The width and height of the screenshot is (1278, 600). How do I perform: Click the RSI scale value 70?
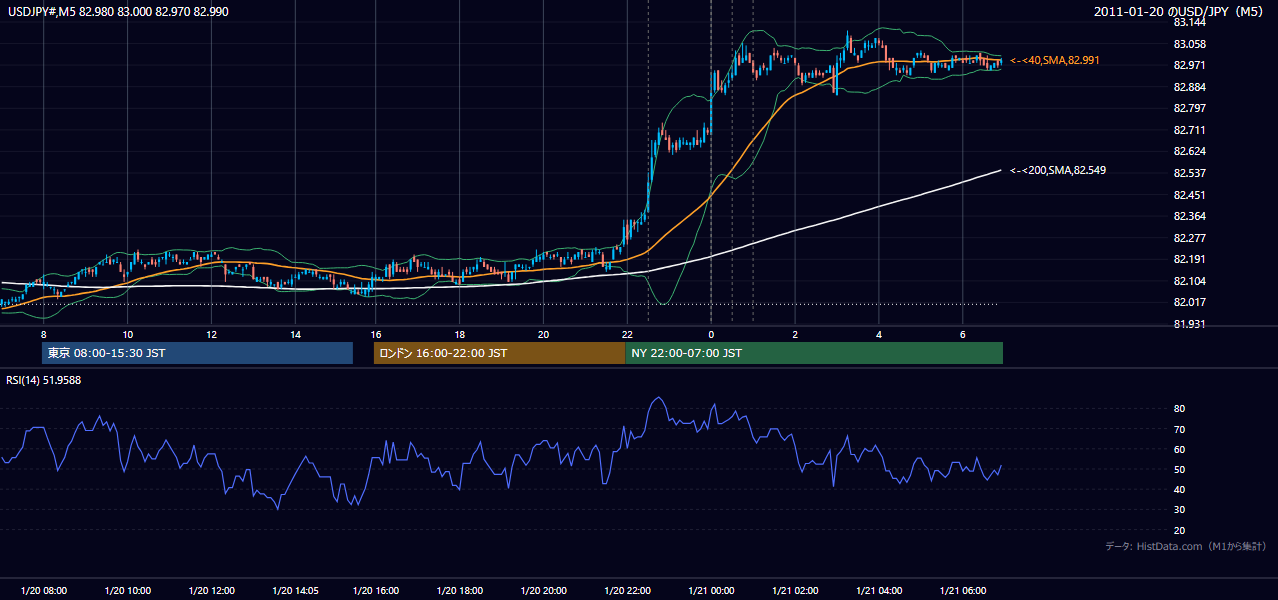[1179, 429]
